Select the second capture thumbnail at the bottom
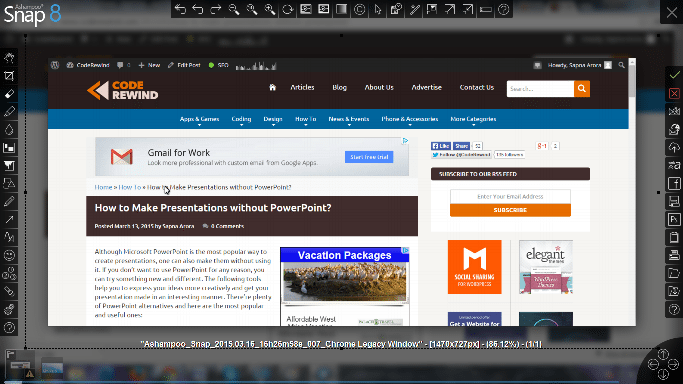Screen dimensions: 683x384 tap(52, 368)
